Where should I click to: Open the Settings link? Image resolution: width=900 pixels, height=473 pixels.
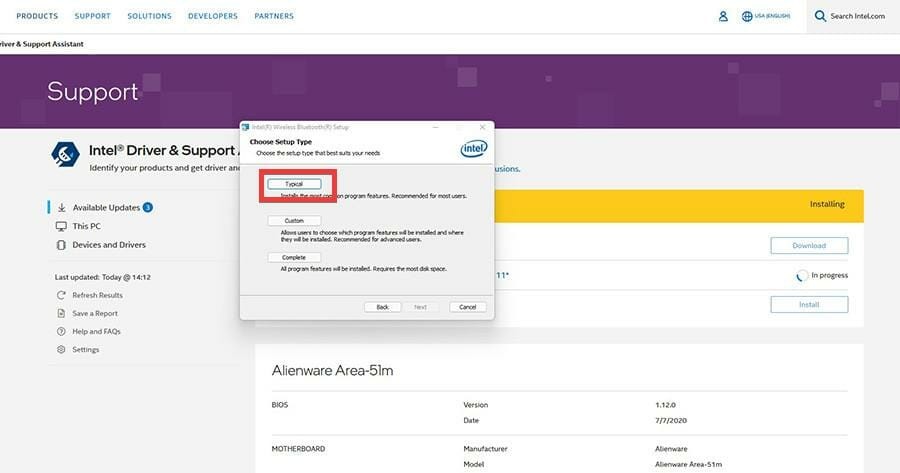[86, 350]
